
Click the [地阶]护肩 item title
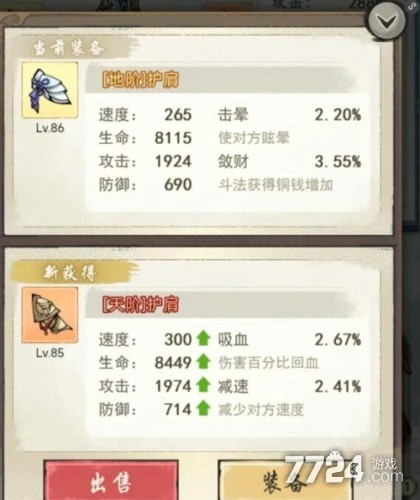(x=140, y=79)
